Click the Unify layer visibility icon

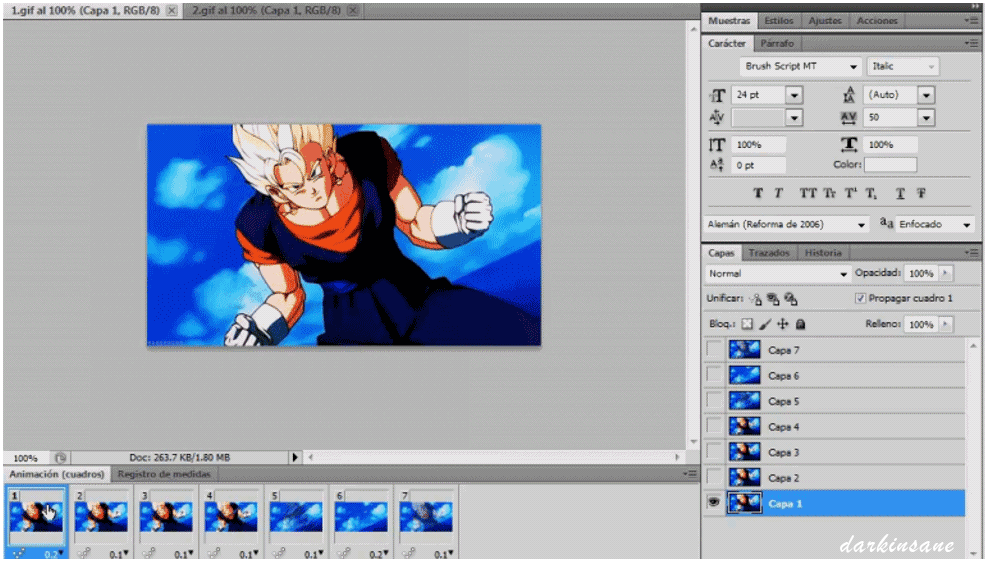click(773, 299)
